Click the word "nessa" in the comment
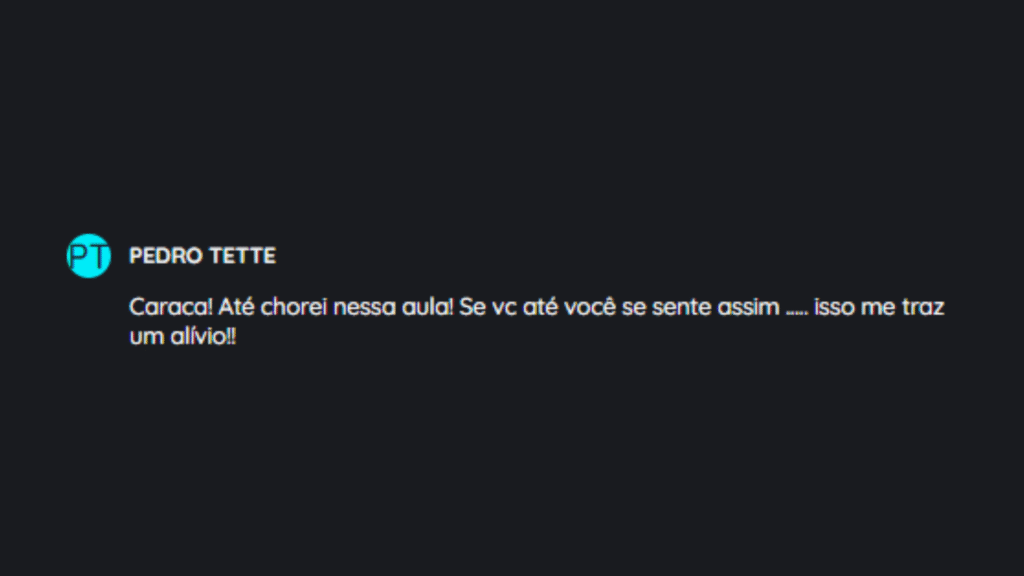The height and width of the screenshot is (576, 1024). 361,307
